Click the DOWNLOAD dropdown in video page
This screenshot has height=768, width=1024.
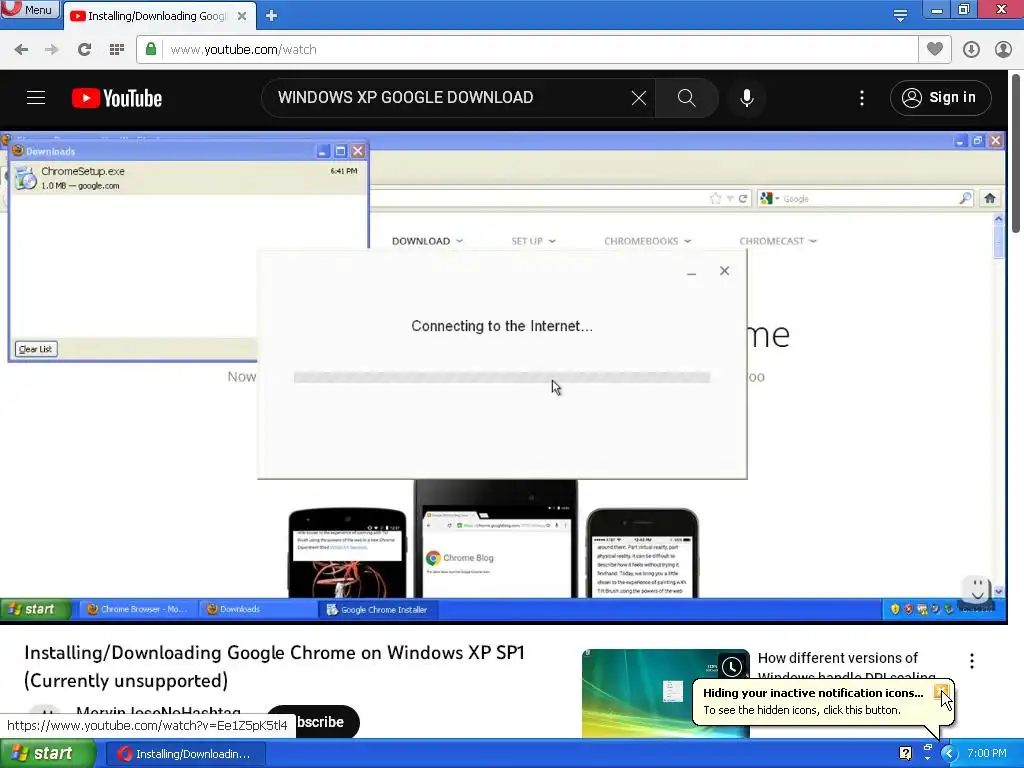427,241
